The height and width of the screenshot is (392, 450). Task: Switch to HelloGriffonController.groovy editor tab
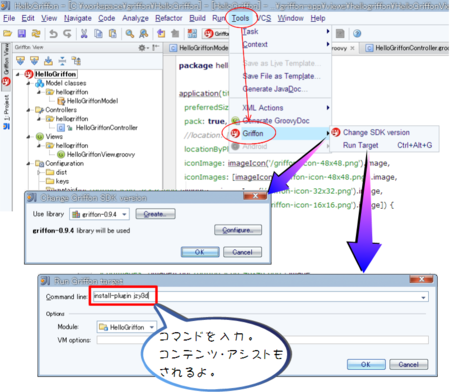point(408,48)
